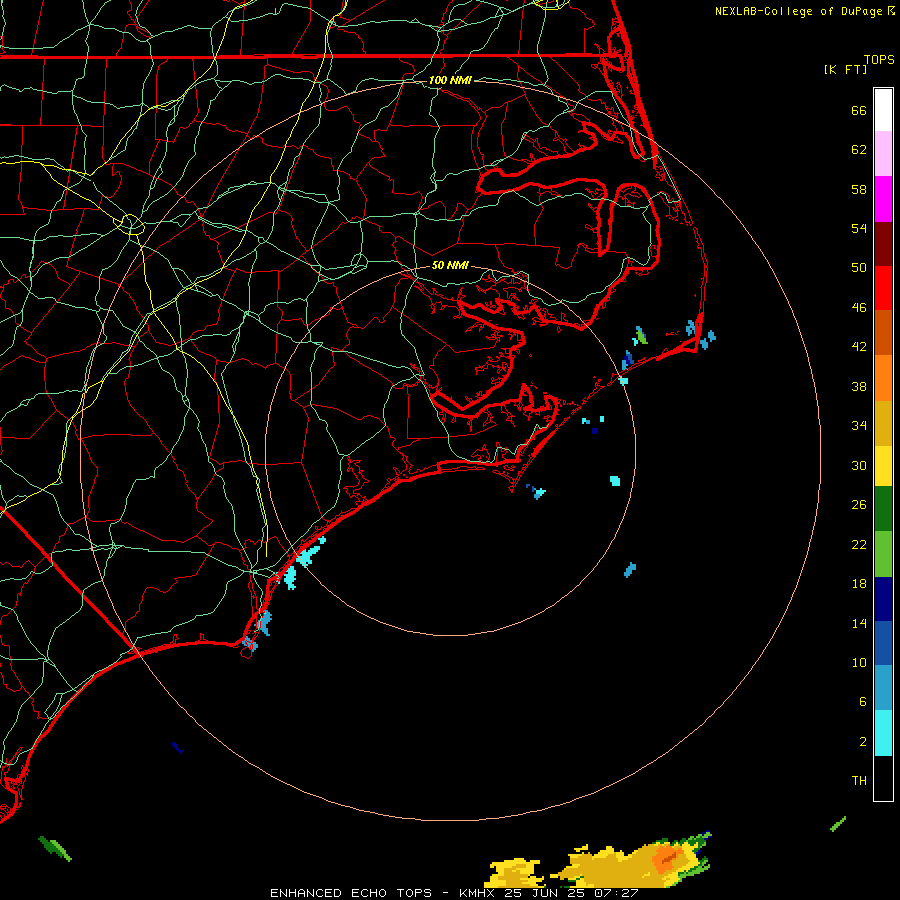Image resolution: width=900 pixels, height=900 pixels.
Task: Click the '34' legend value
Action: (x=859, y=426)
